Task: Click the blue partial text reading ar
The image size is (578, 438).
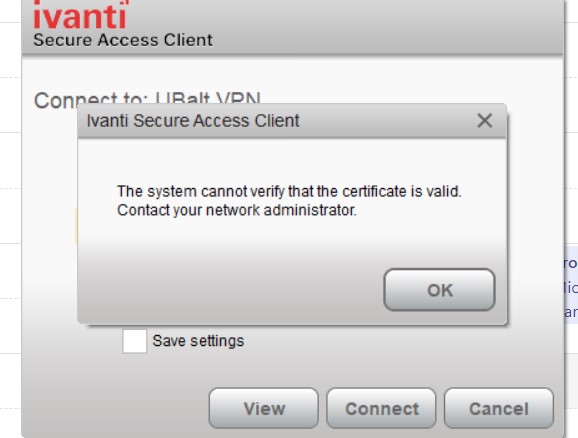Action: tap(571, 312)
